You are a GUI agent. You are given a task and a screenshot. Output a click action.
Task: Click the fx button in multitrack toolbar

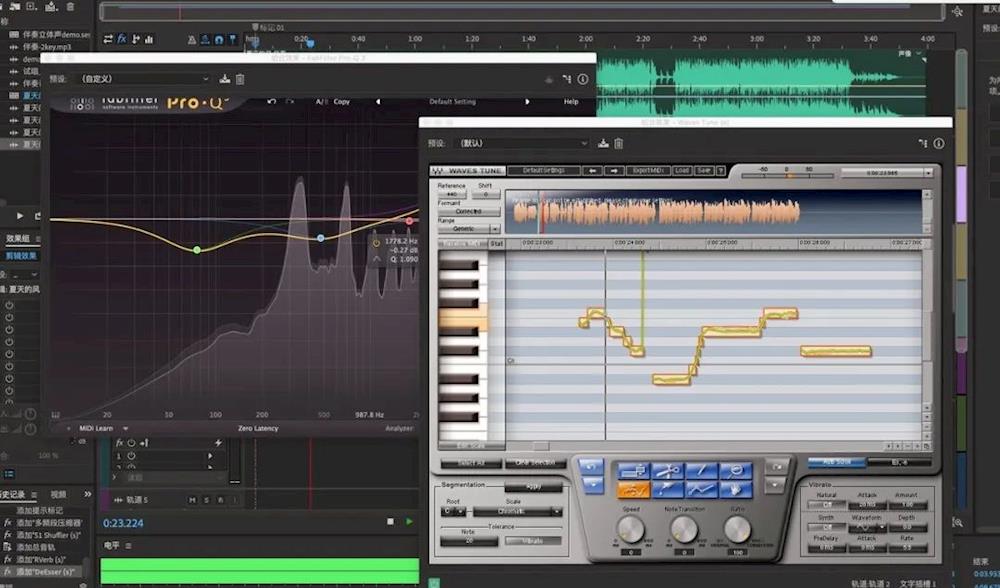(x=122, y=39)
